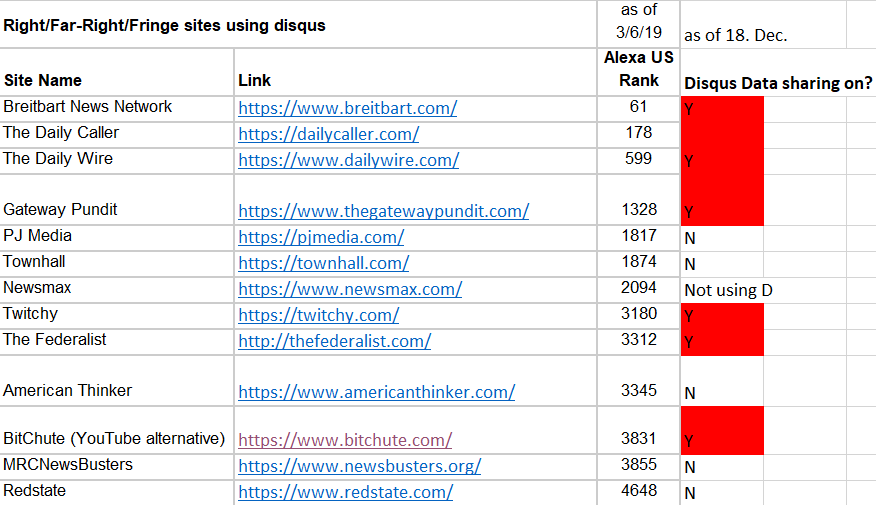Select the Alexa rank cell '178'
This screenshot has height=505, width=876.
coord(639,135)
